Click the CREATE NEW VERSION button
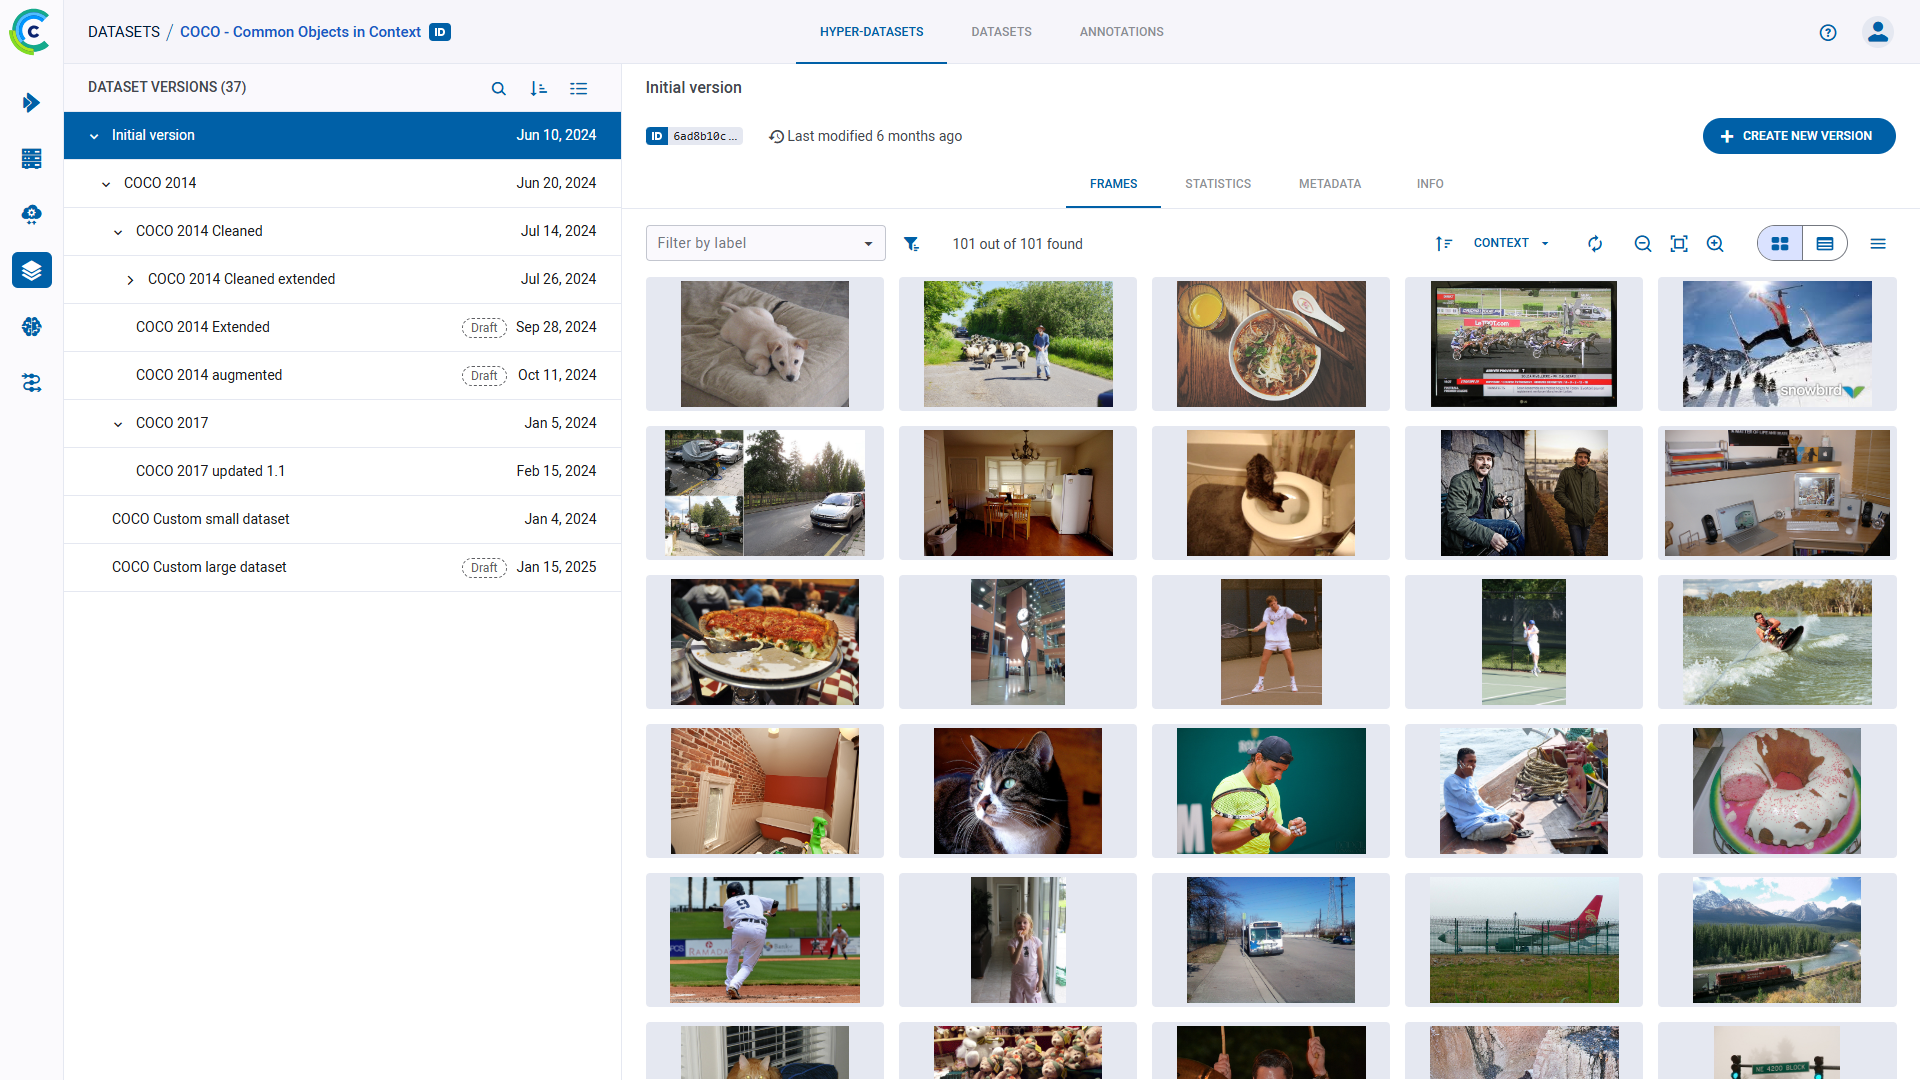The height and width of the screenshot is (1080, 1920). point(1798,135)
